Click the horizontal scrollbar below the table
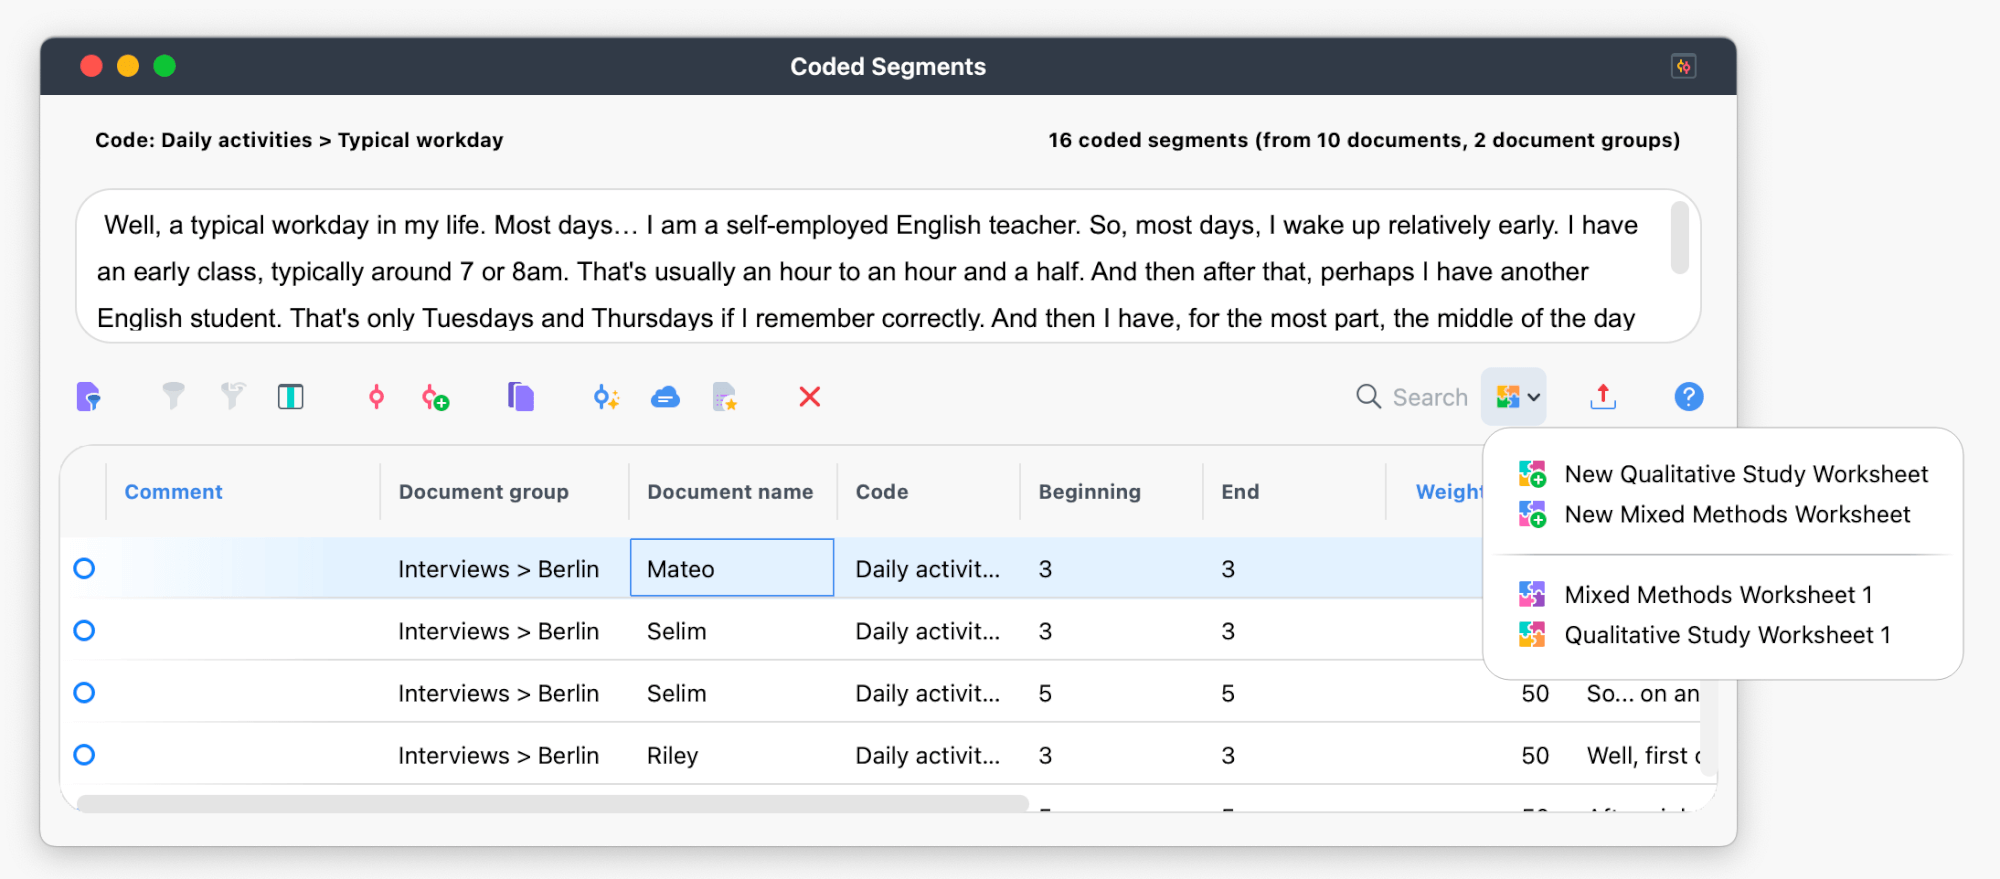2000x879 pixels. [x=552, y=803]
